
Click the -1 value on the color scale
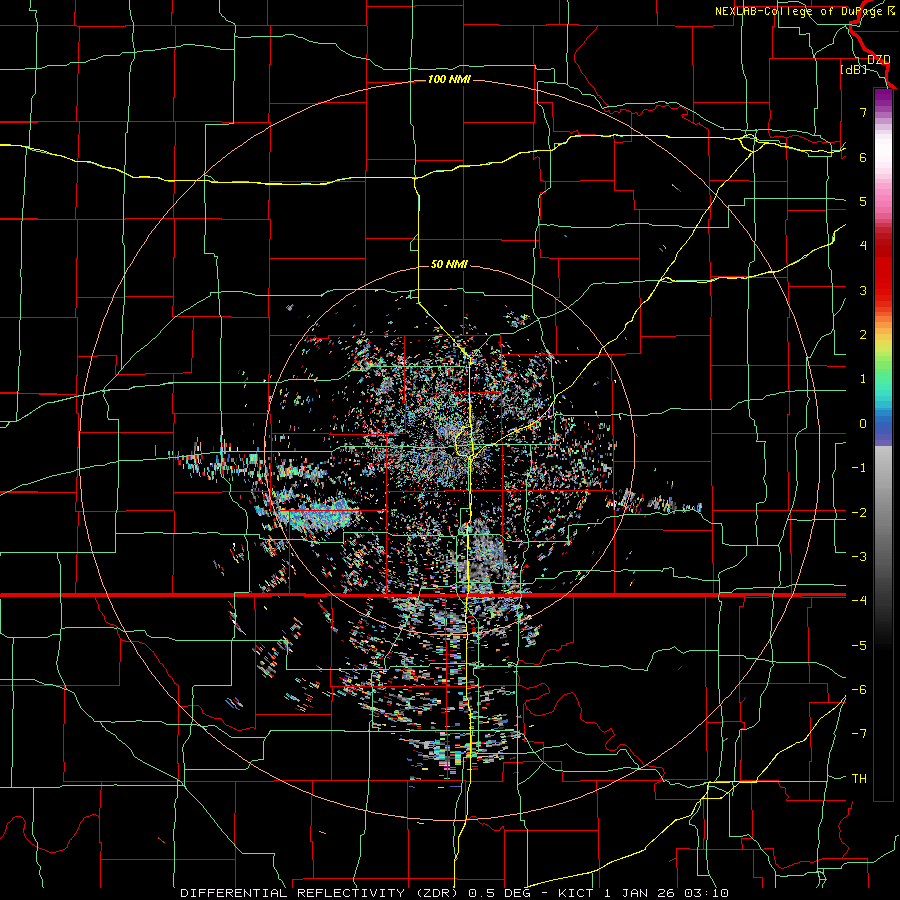click(x=859, y=468)
